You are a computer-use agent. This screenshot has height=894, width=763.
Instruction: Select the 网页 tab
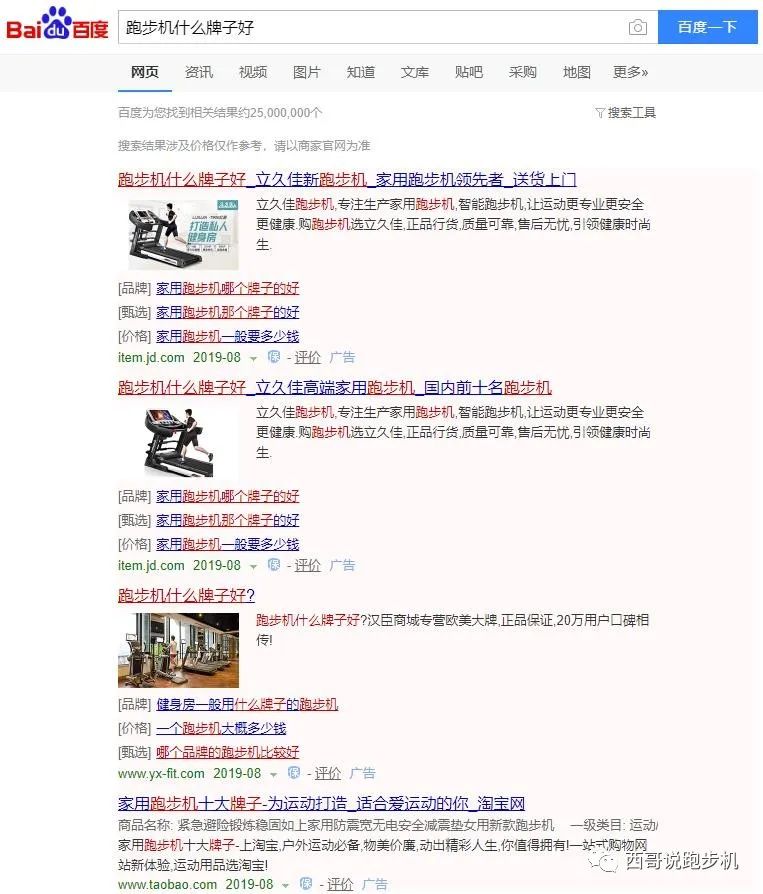(x=144, y=72)
